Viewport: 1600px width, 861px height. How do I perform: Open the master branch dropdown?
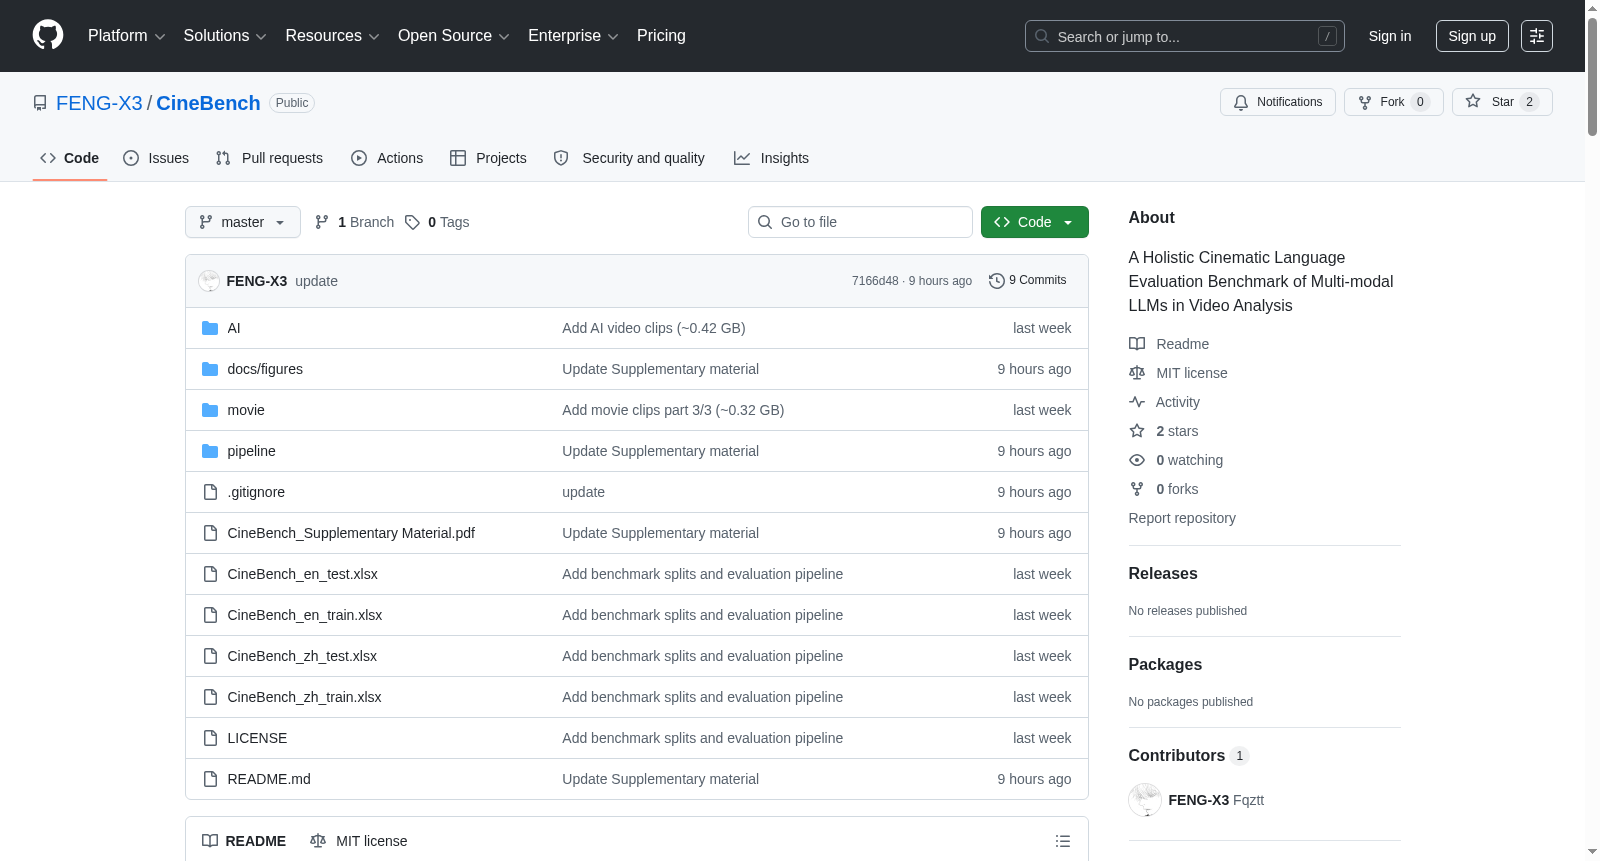[243, 222]
